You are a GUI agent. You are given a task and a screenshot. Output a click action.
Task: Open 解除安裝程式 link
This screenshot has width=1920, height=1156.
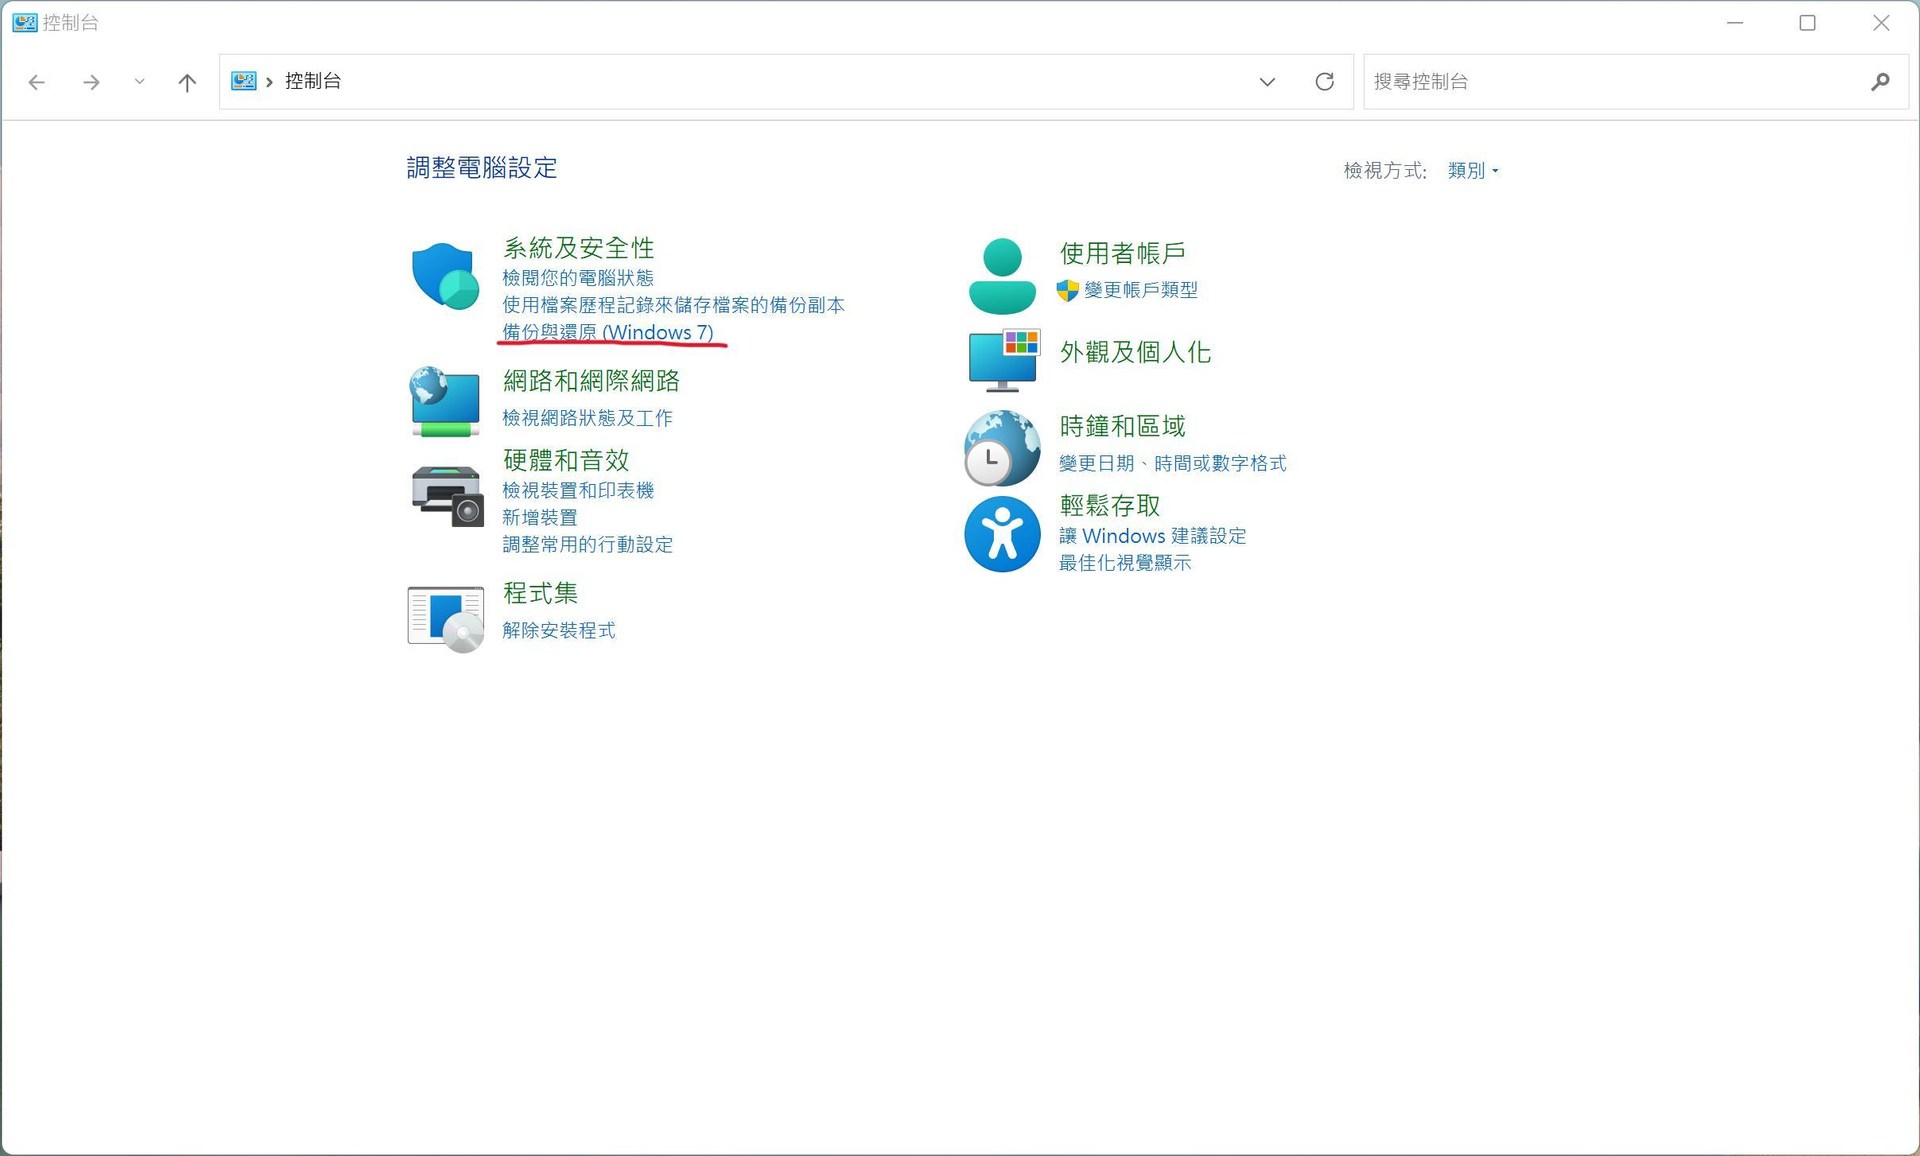[559, 630]
